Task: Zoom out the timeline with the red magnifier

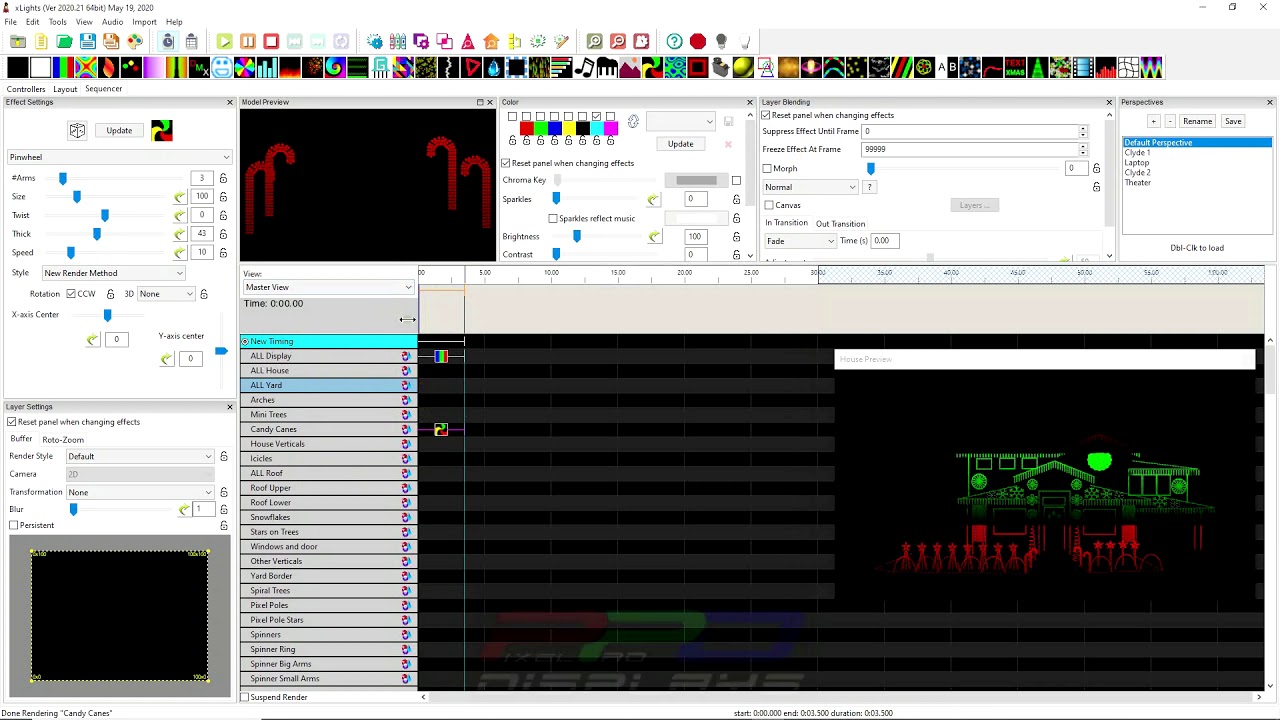Action: tap(618, 41)
